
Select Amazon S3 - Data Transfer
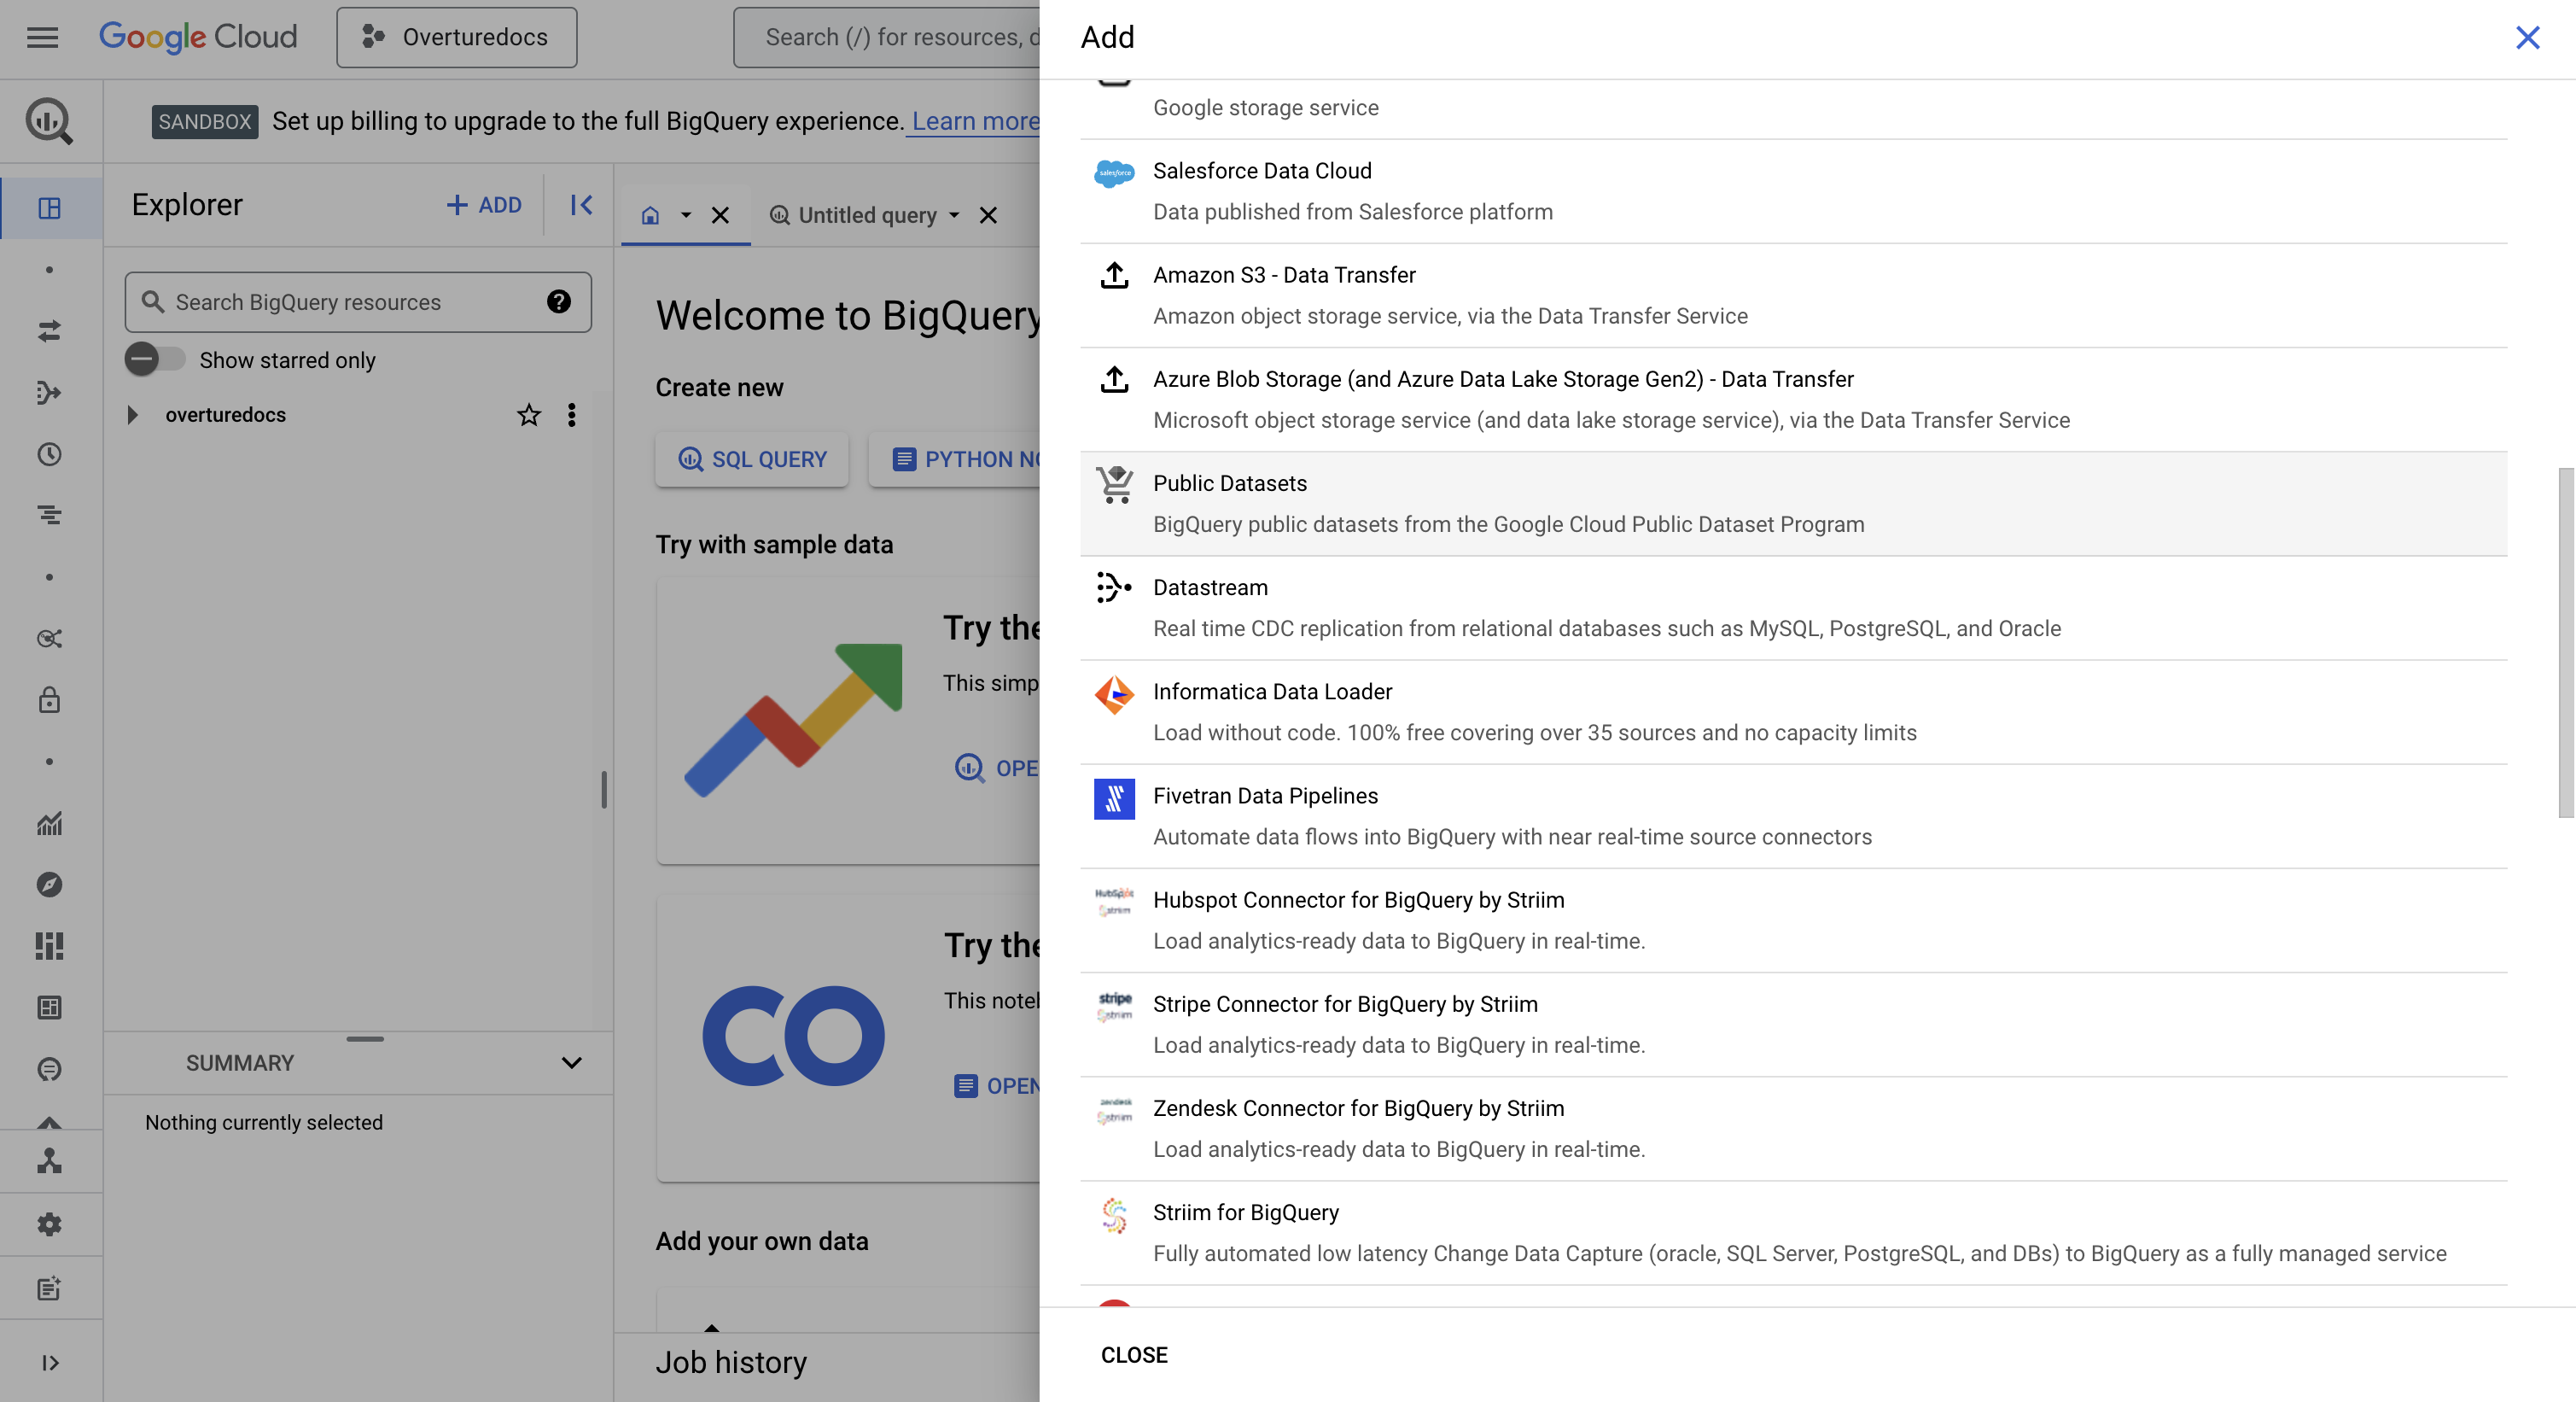pyautogui.click(x=1793, y=295)
